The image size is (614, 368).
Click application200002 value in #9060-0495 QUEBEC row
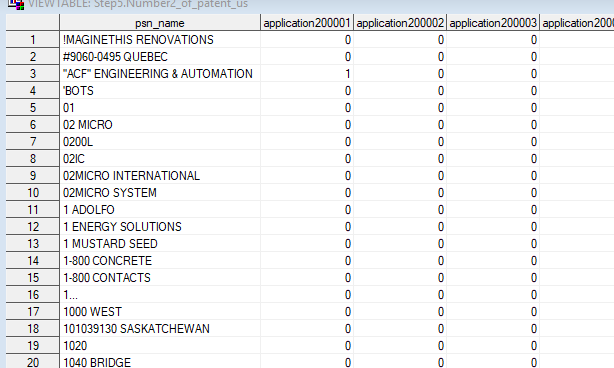coord(400,57)
